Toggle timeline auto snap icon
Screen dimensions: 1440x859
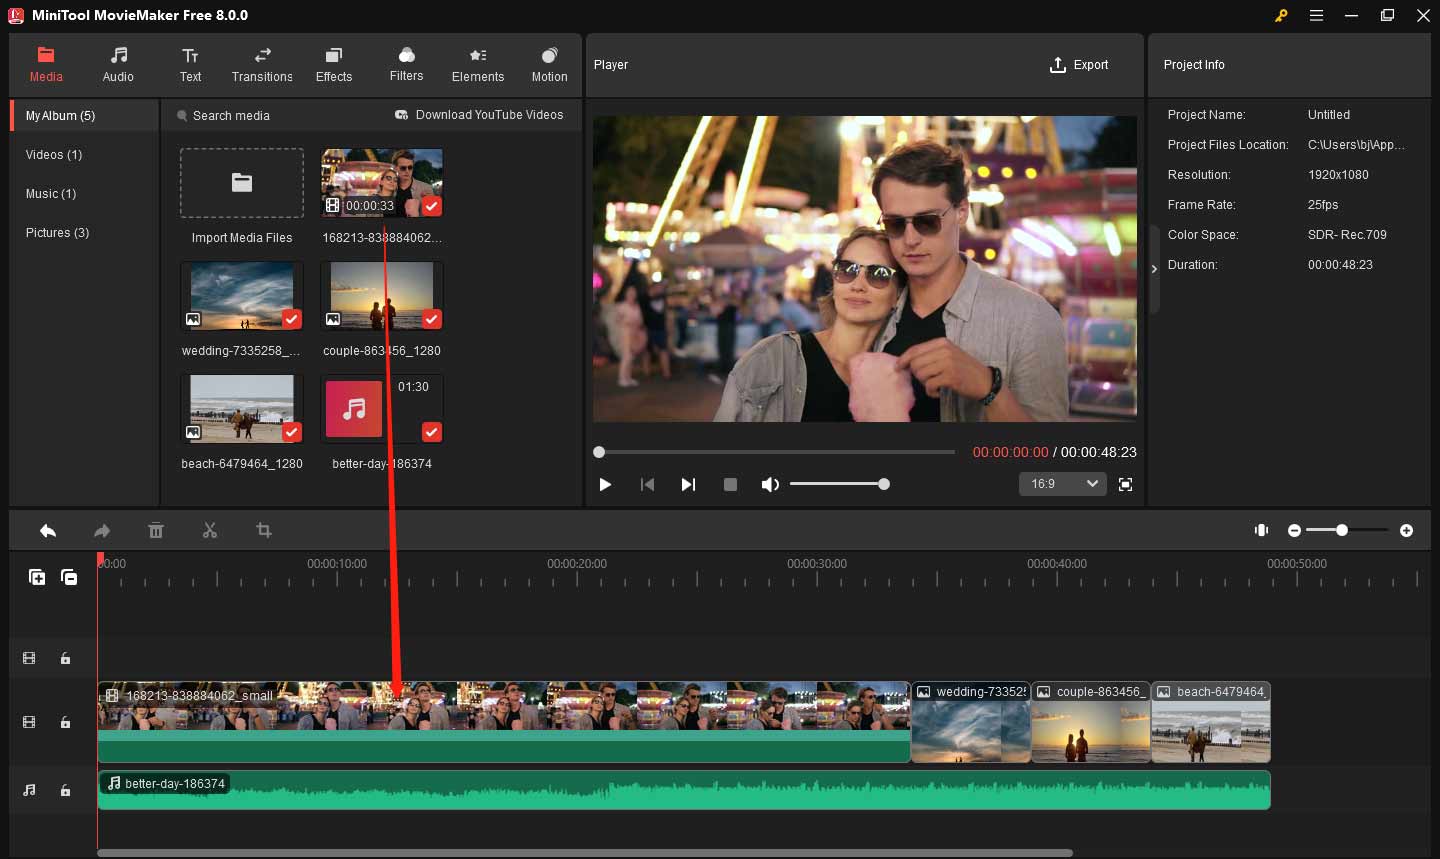[1262, 530]
